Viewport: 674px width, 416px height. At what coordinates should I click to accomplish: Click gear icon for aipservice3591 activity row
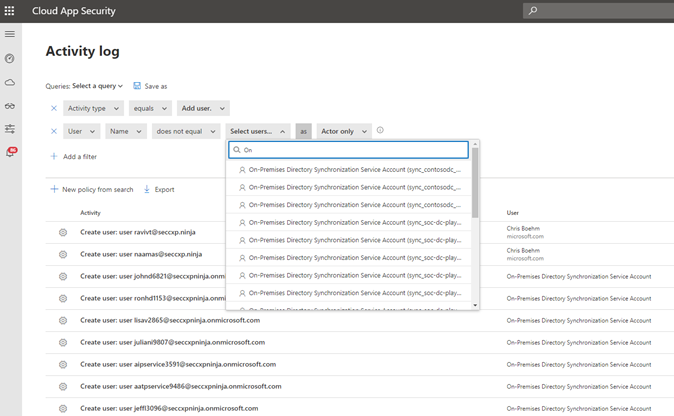coord(63,364)
